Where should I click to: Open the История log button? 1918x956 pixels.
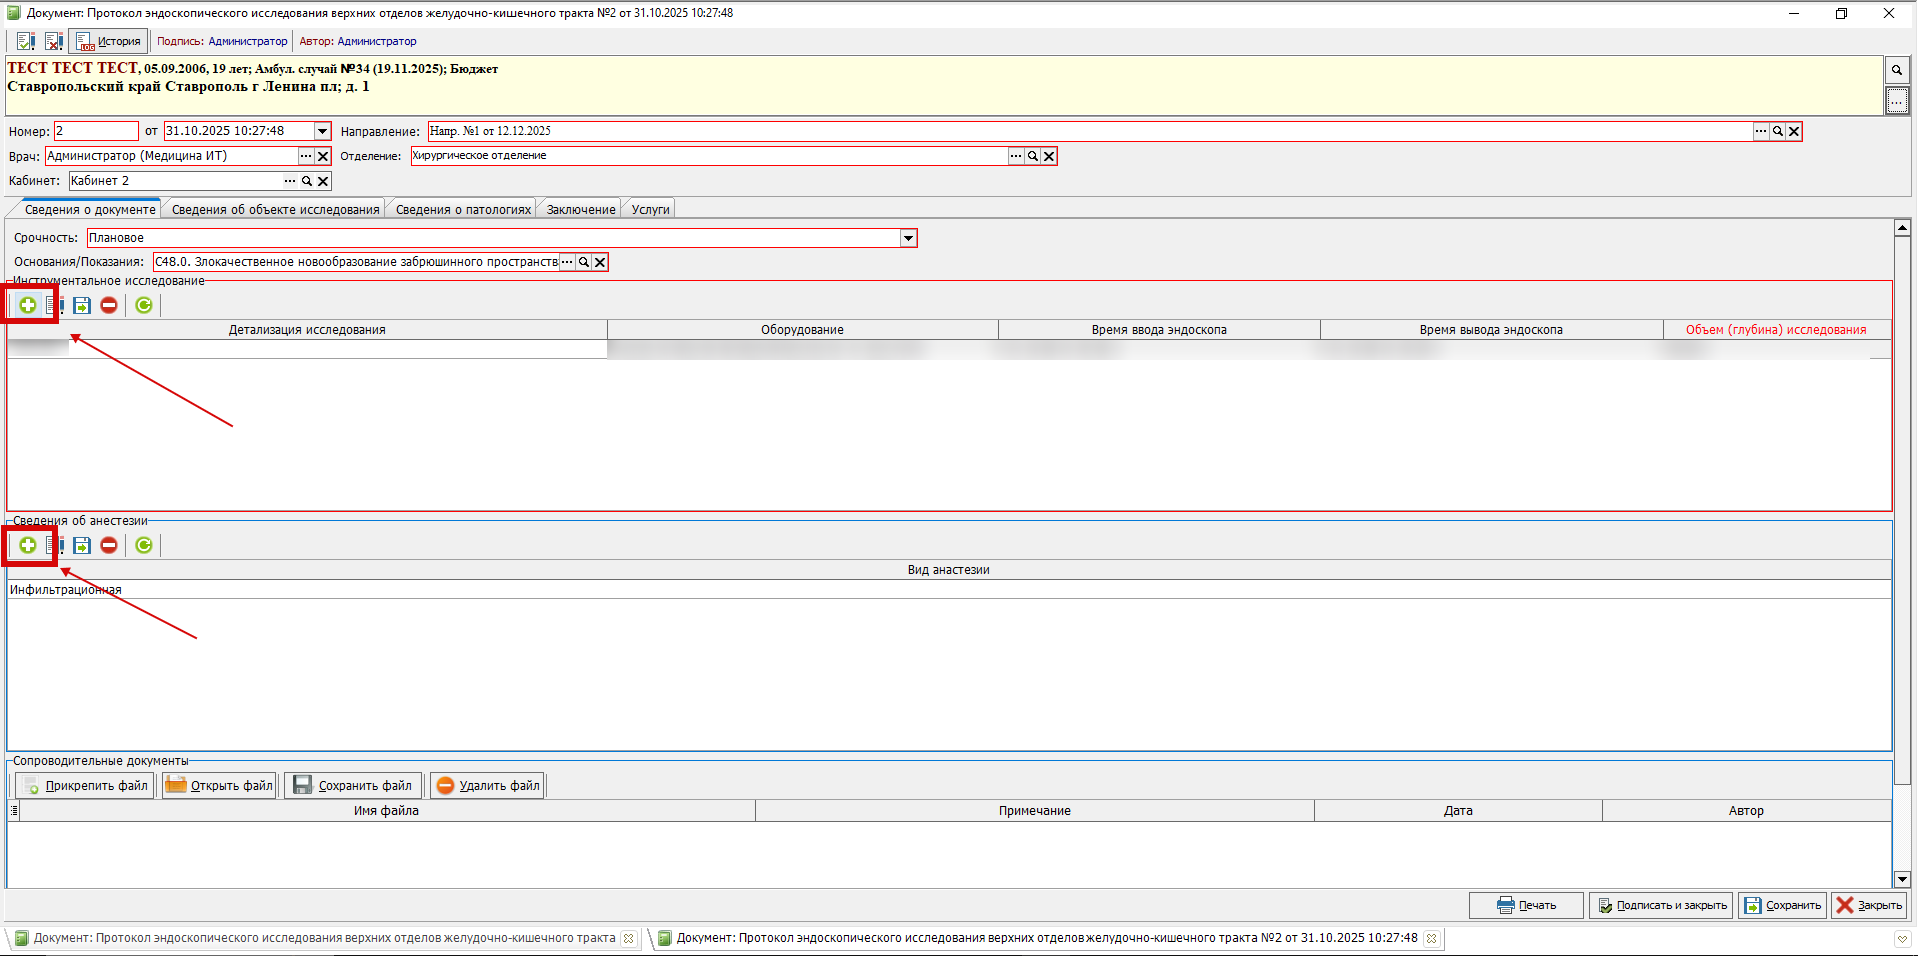coord(109,41)
